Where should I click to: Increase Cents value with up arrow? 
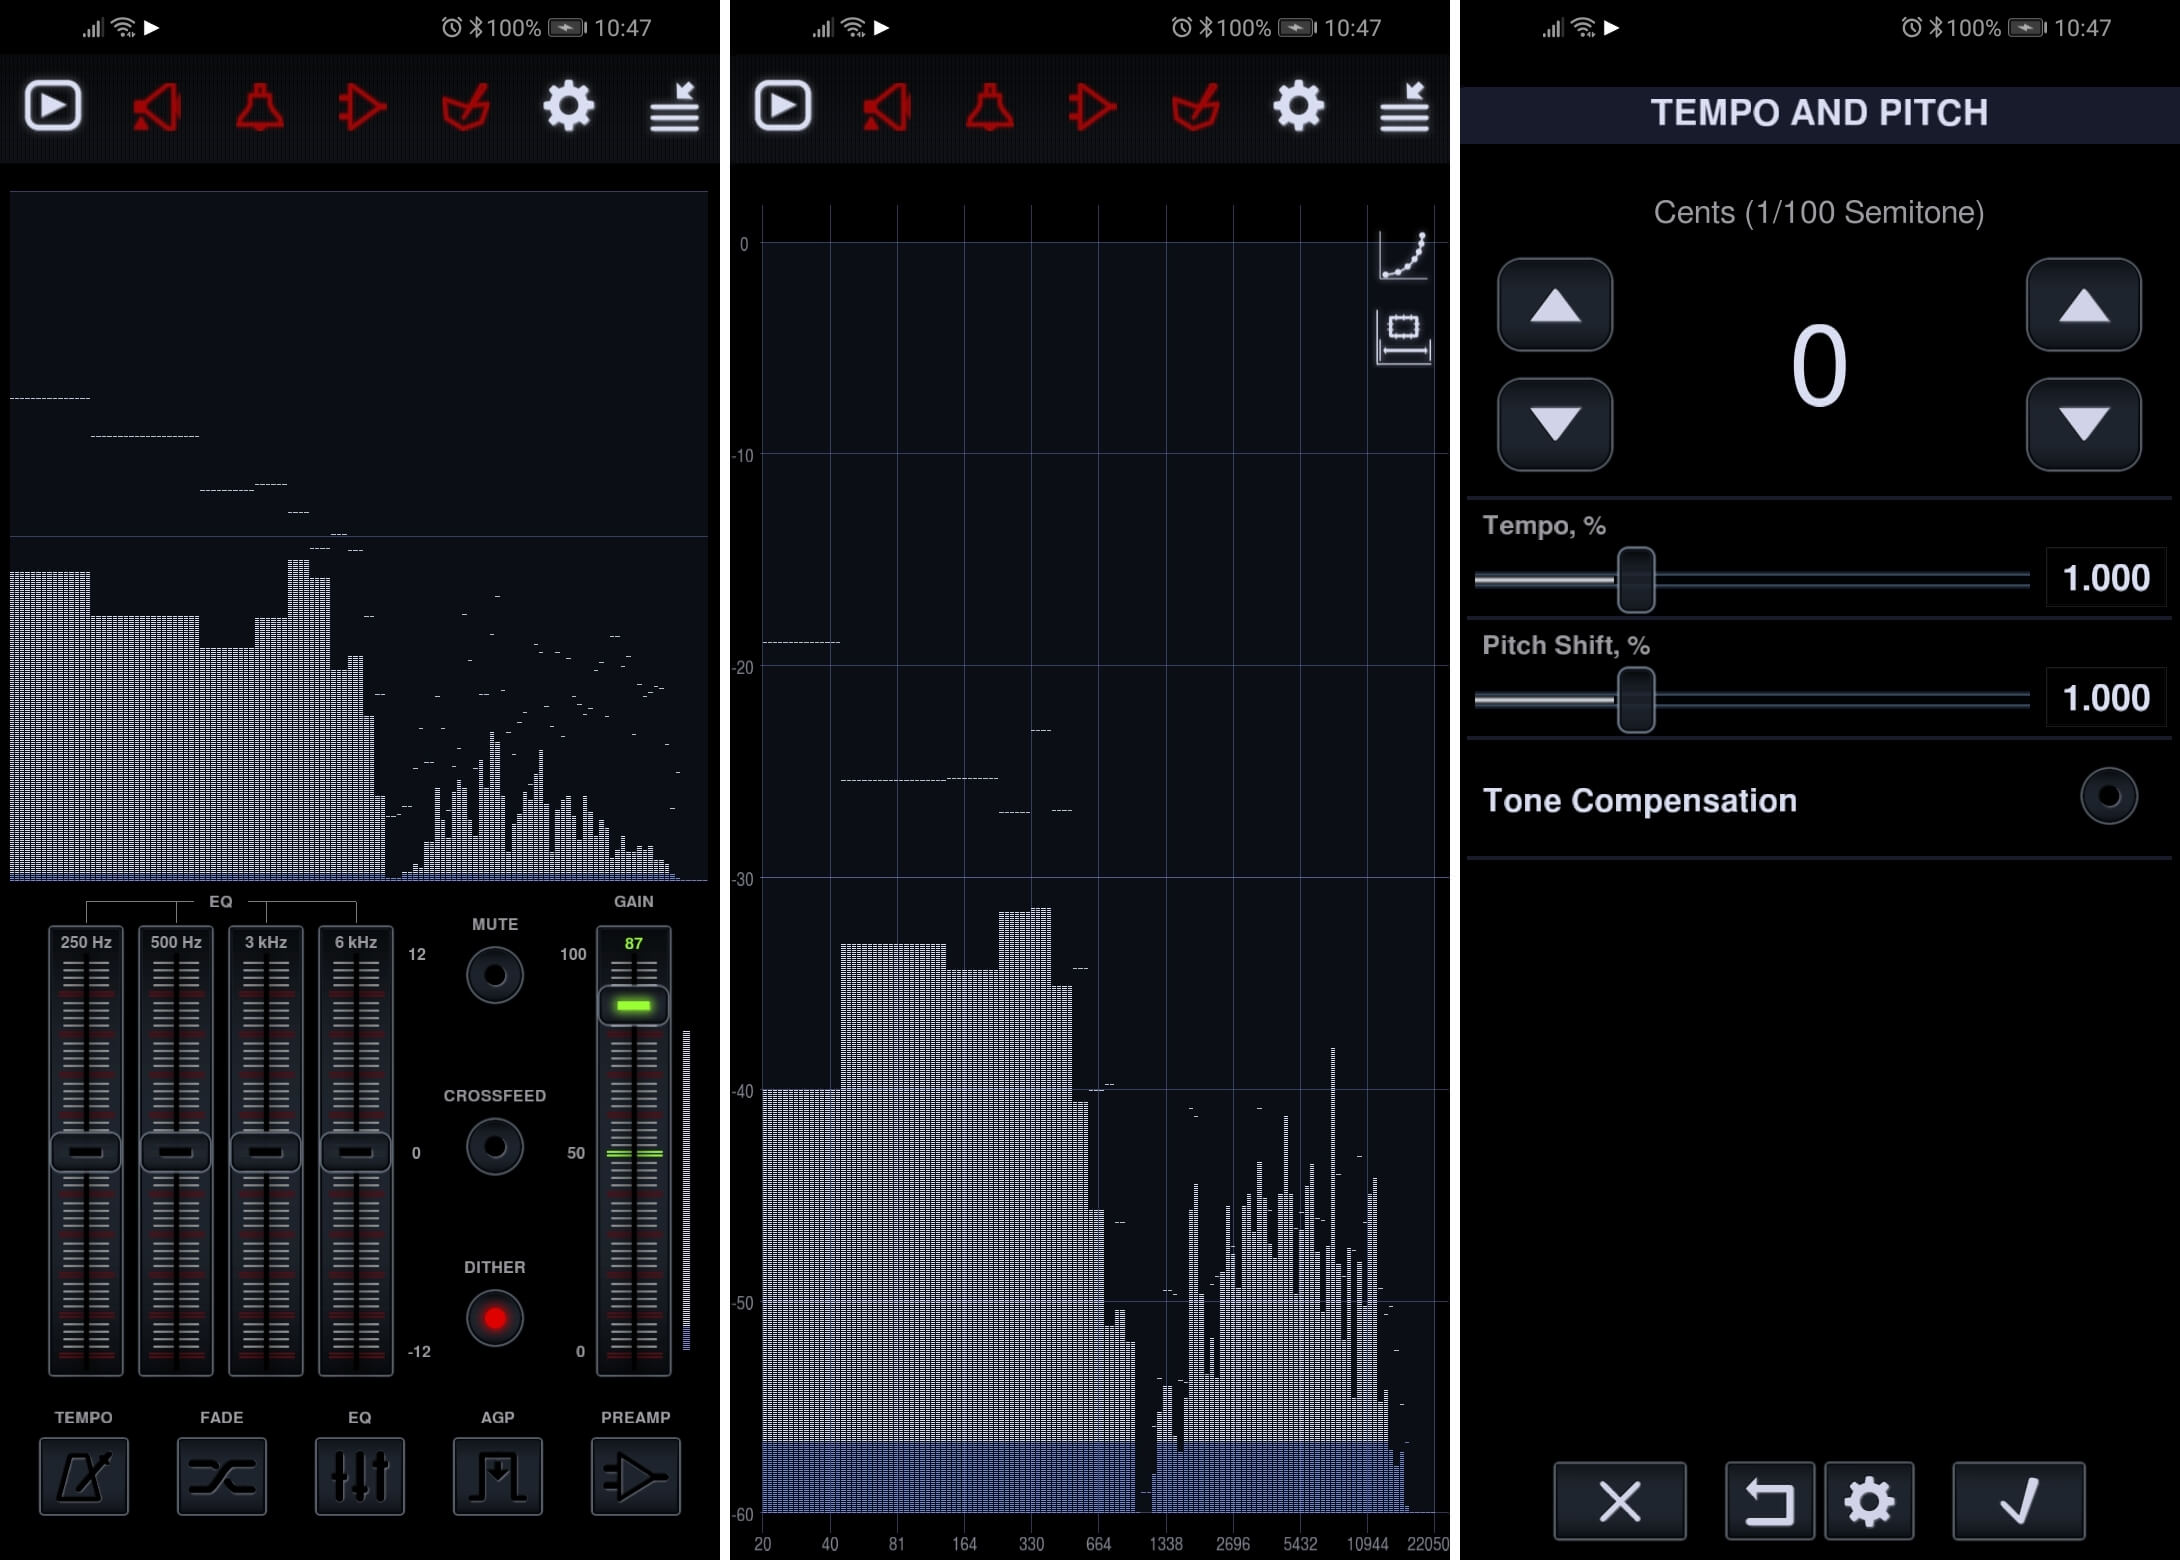1555,305
